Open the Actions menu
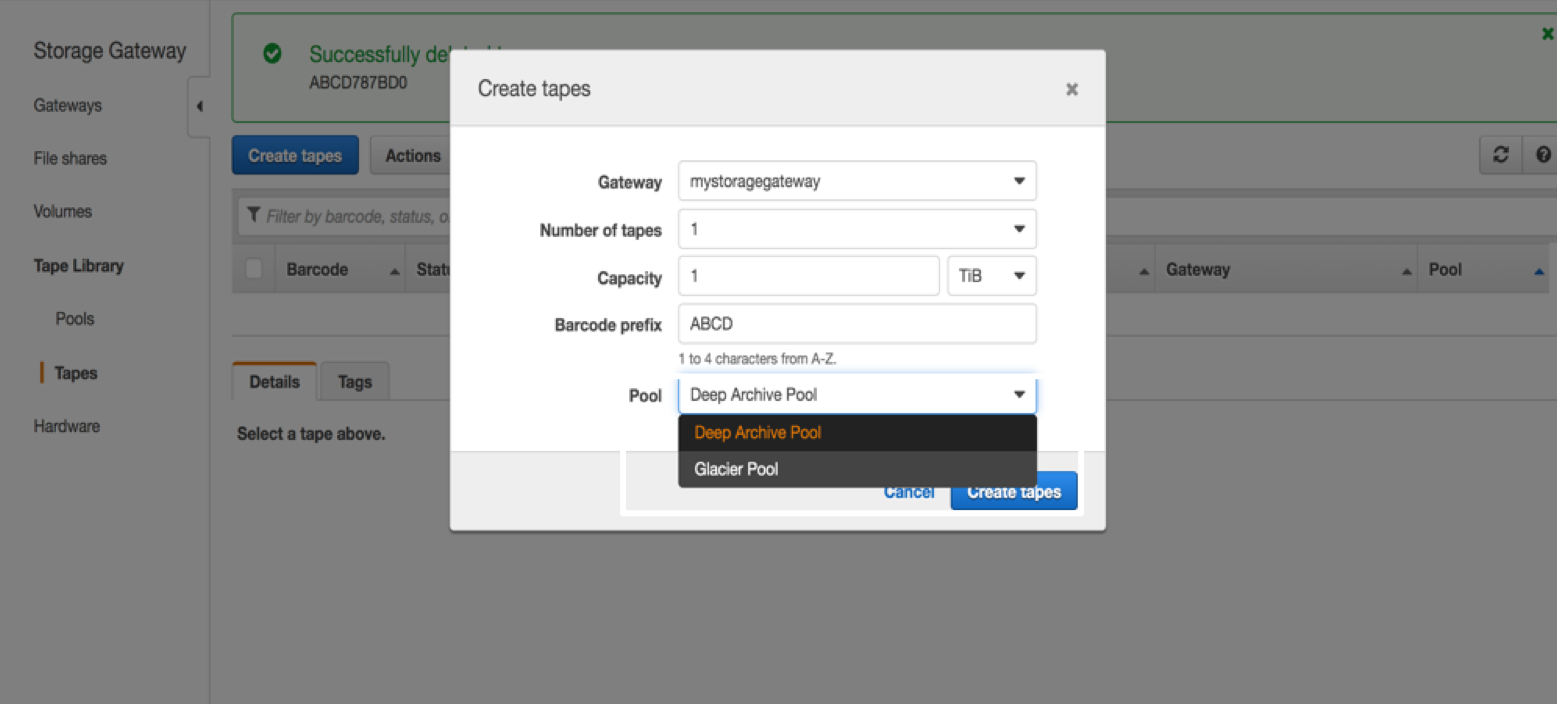This screenshot has width=1557, height=704. (412, 155)
